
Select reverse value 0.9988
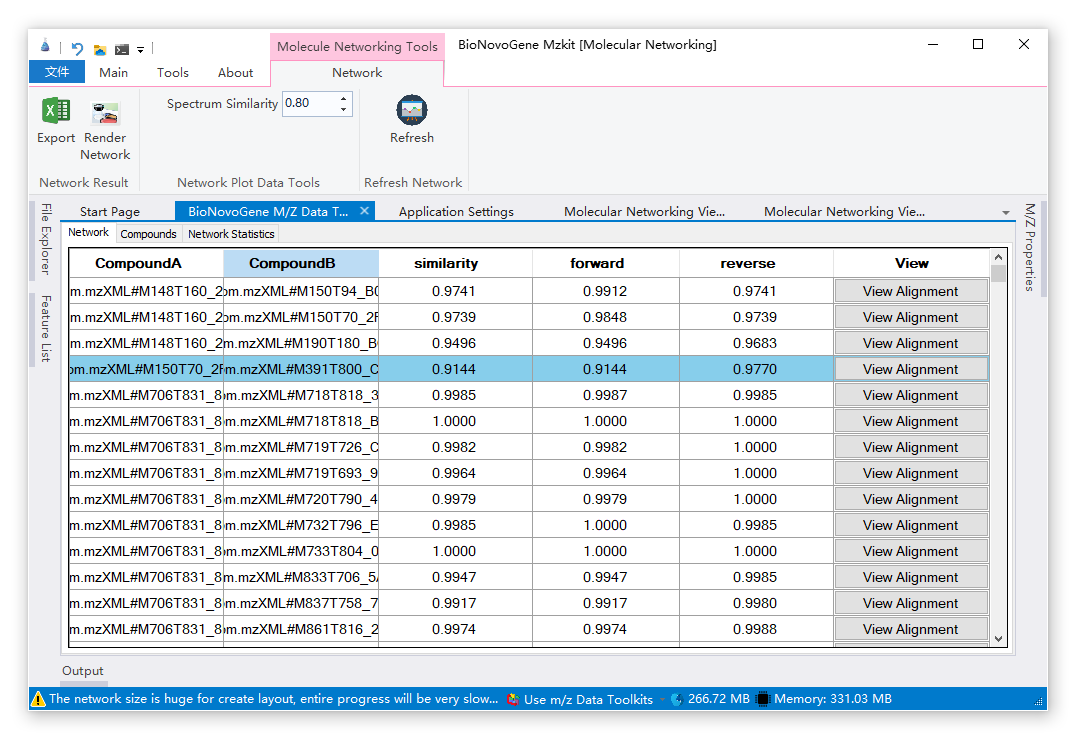(756, 629)
